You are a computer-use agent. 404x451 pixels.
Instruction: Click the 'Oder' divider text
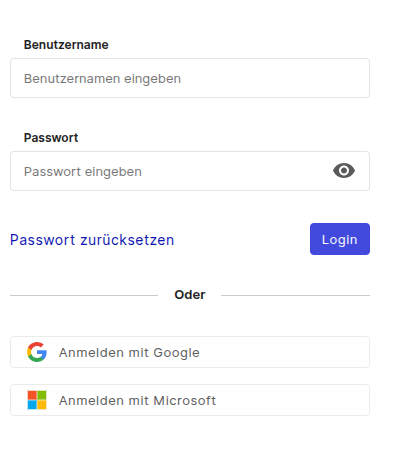coord(190,295)
